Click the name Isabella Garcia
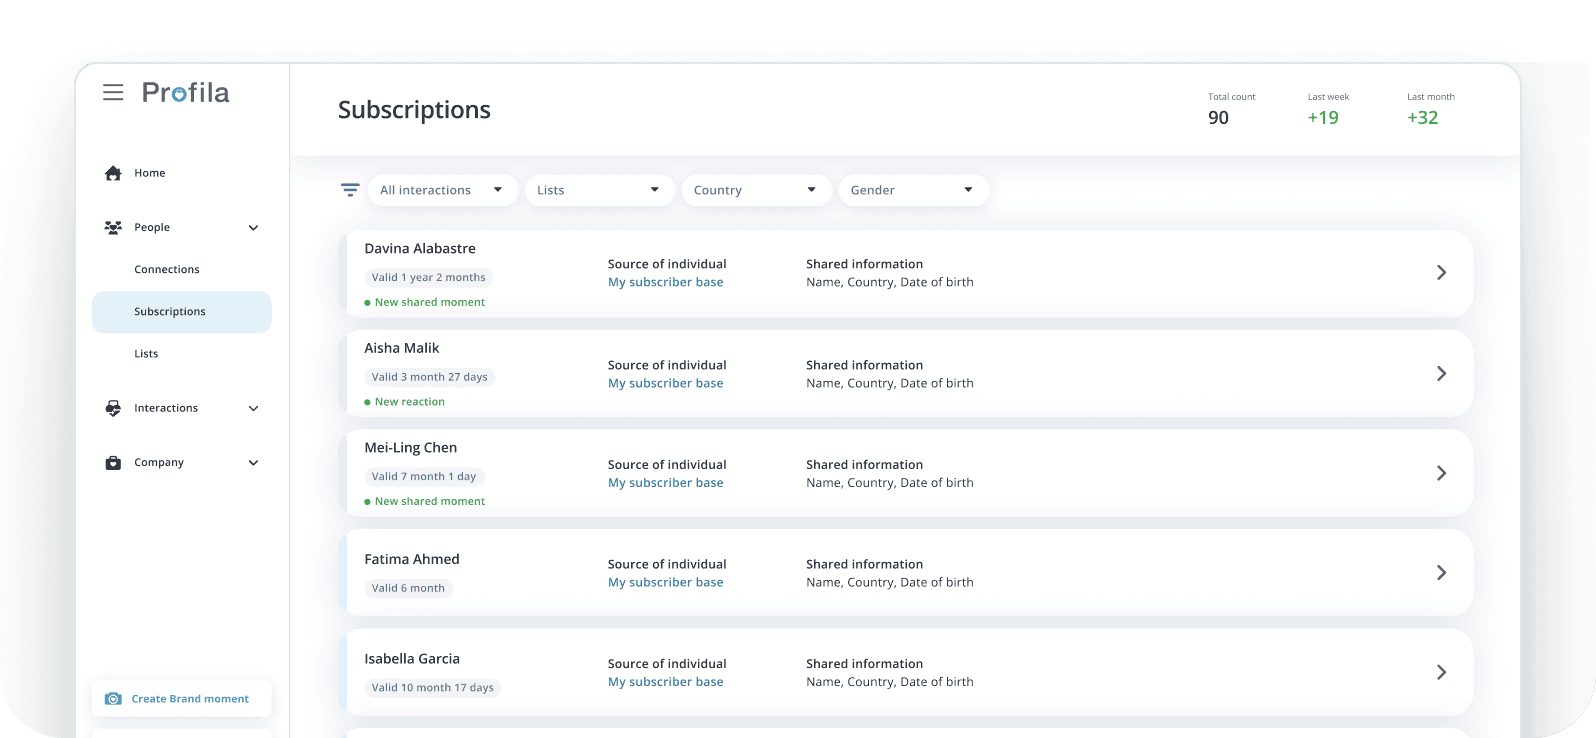Screen dimensions: 1596x738 coord(412,659)
